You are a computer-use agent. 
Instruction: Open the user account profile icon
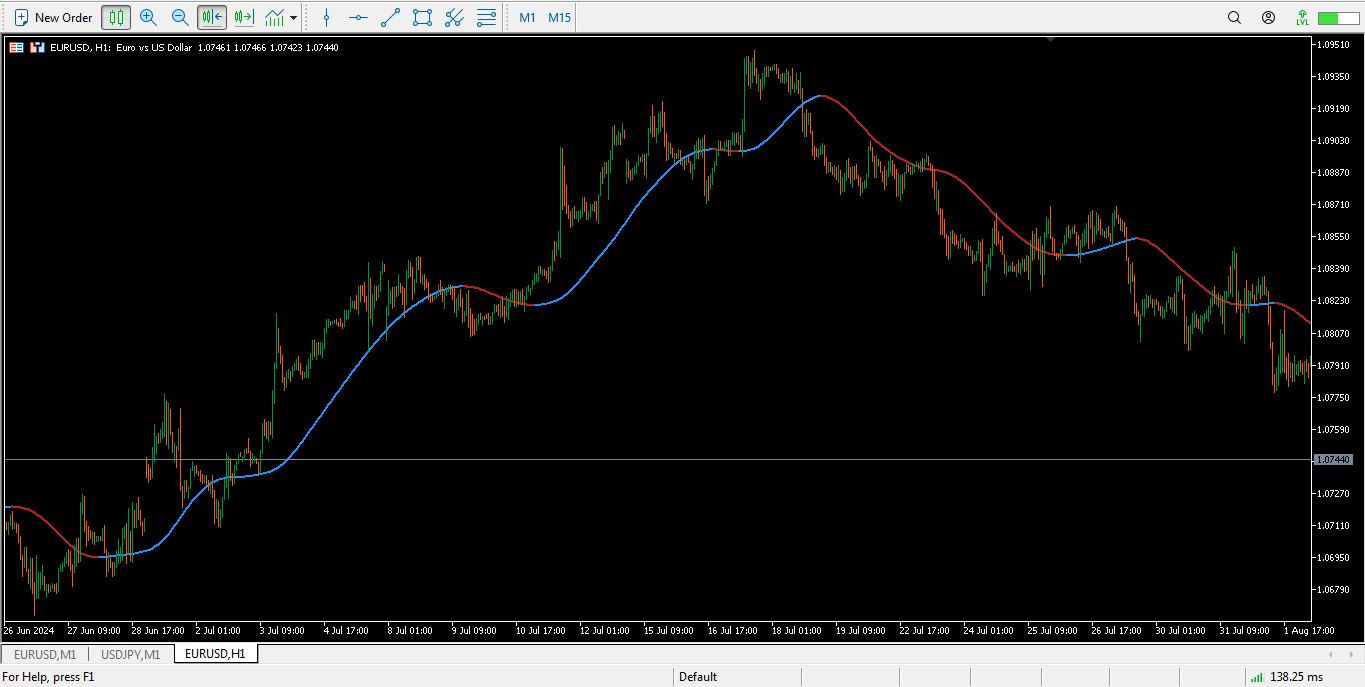[x=1268, y=17]
